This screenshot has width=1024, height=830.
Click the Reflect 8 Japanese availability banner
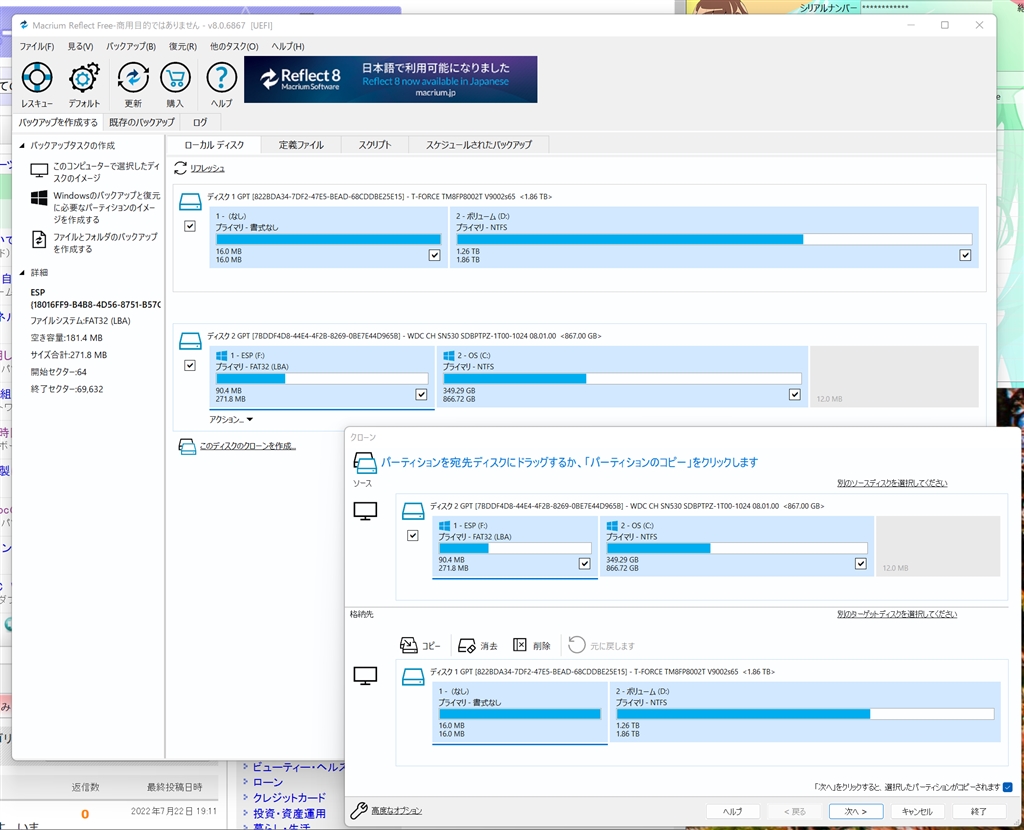pos(391,79)
